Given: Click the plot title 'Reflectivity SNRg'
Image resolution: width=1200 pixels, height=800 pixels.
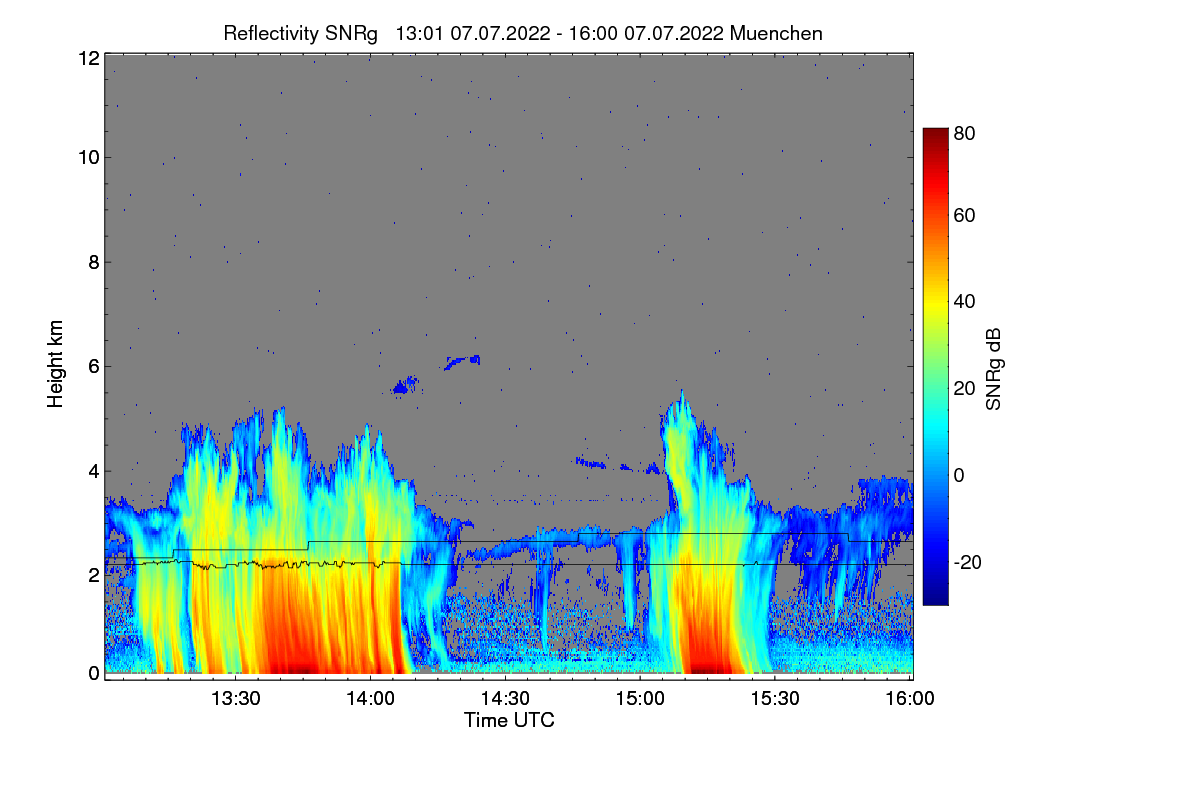Looking at the screenshot, I should 301,33.
